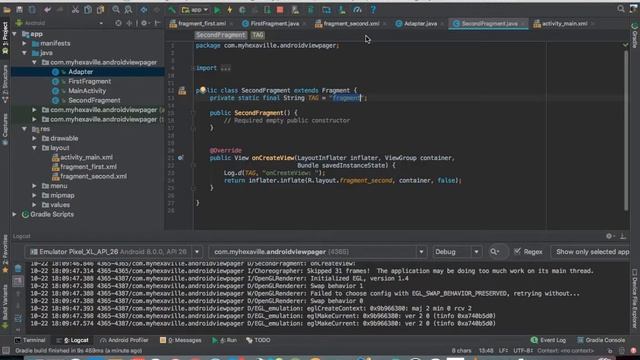
Task: Open the Build Variants side tab
Action: (x=5, y=307)
